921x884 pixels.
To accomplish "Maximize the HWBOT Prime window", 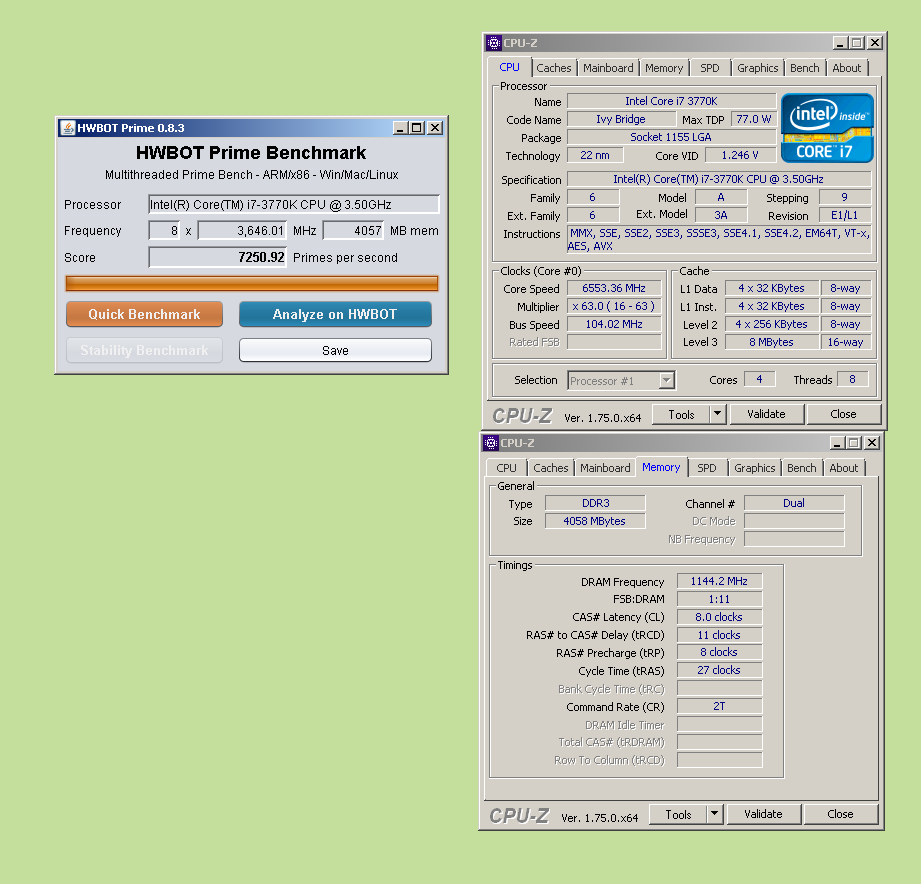I will tap(417, 127).
